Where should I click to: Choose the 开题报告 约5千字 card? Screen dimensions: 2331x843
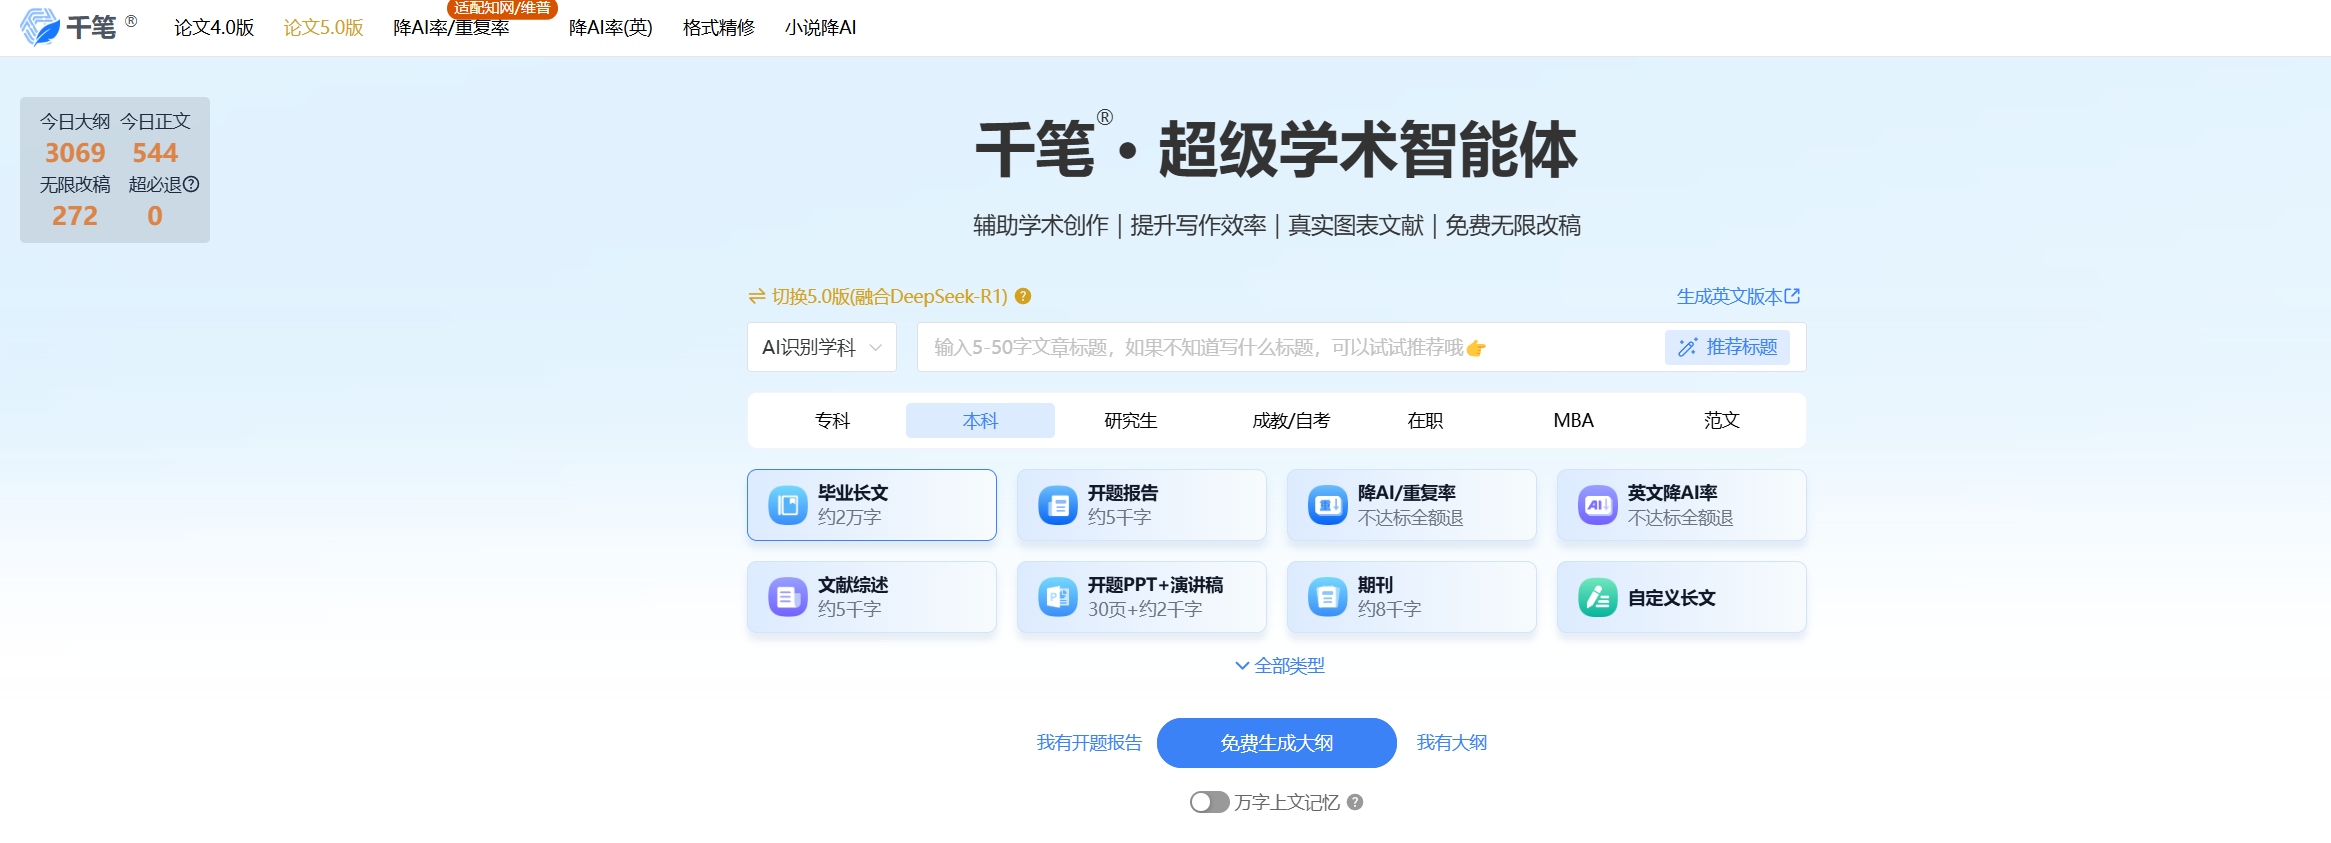click(1142, 505)
